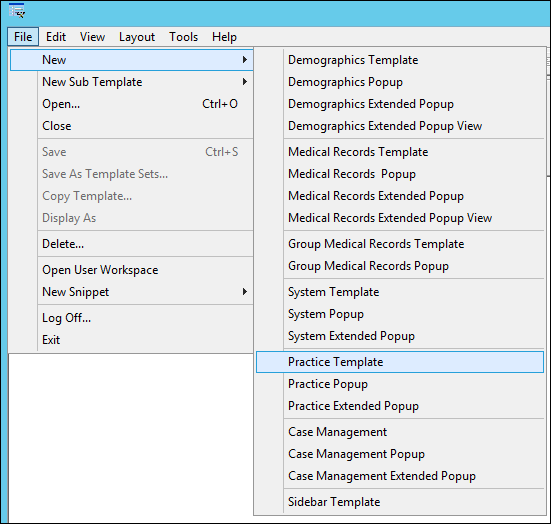Choose Exit from the File menu
The width and height of the screenshot is (551, 524).
[x=131, y=340]
